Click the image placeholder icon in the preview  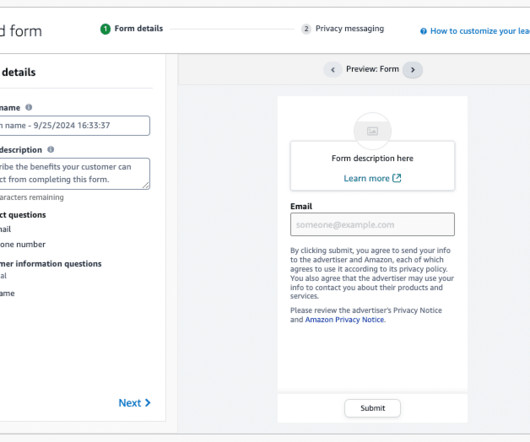click(x=372, y=131)
